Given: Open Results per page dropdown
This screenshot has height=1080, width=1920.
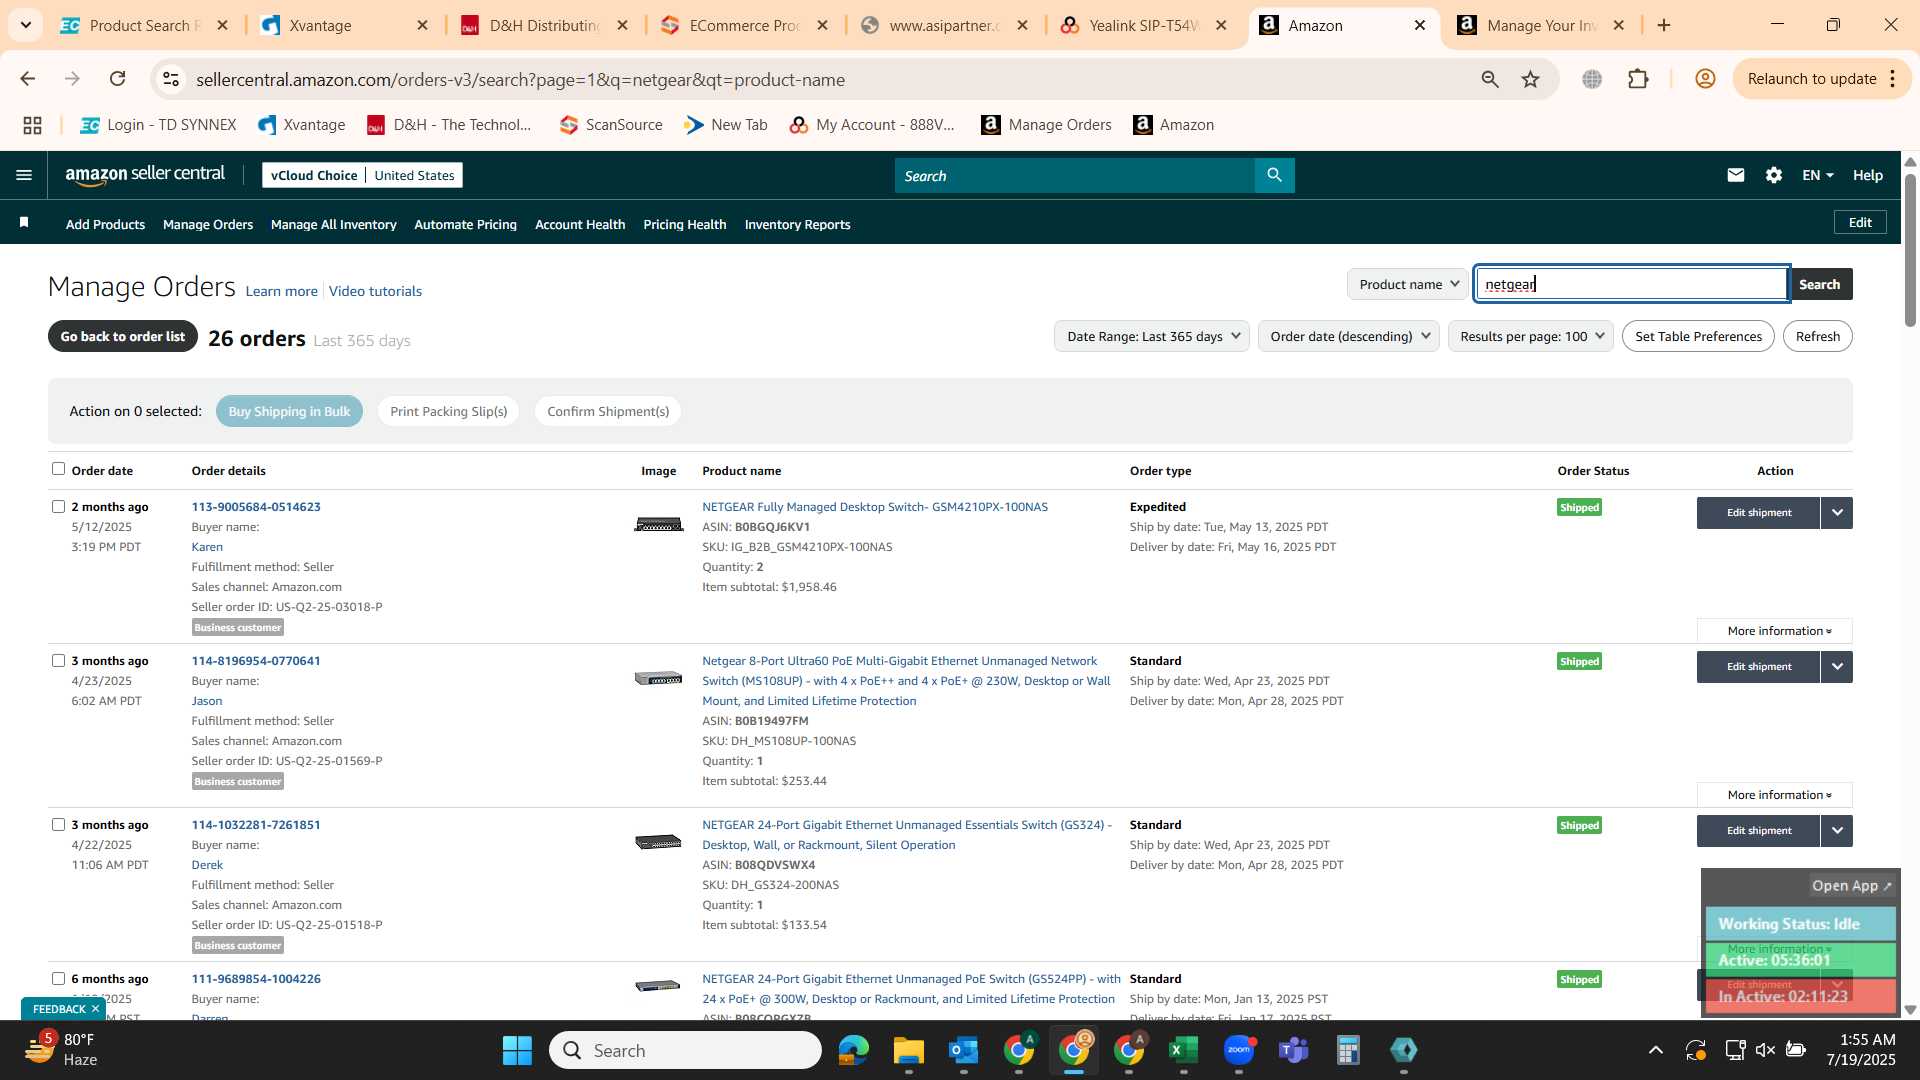Looking at the screenshot, I should 1530,336.
